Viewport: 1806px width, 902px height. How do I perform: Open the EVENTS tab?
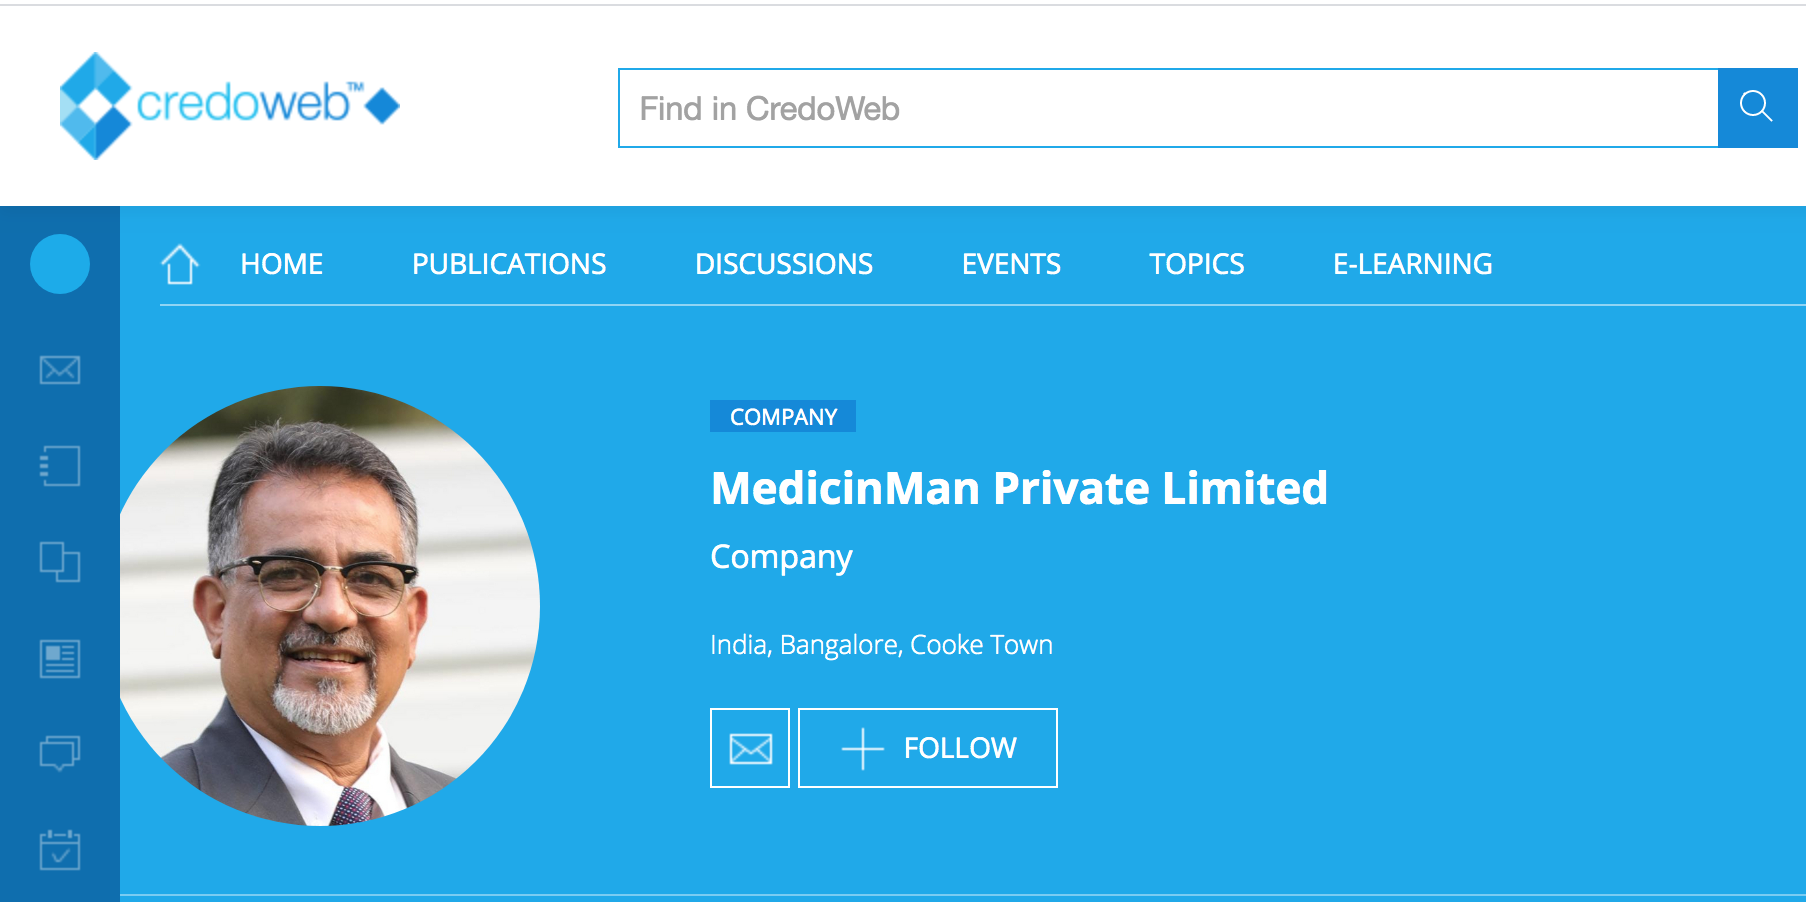1011,264
